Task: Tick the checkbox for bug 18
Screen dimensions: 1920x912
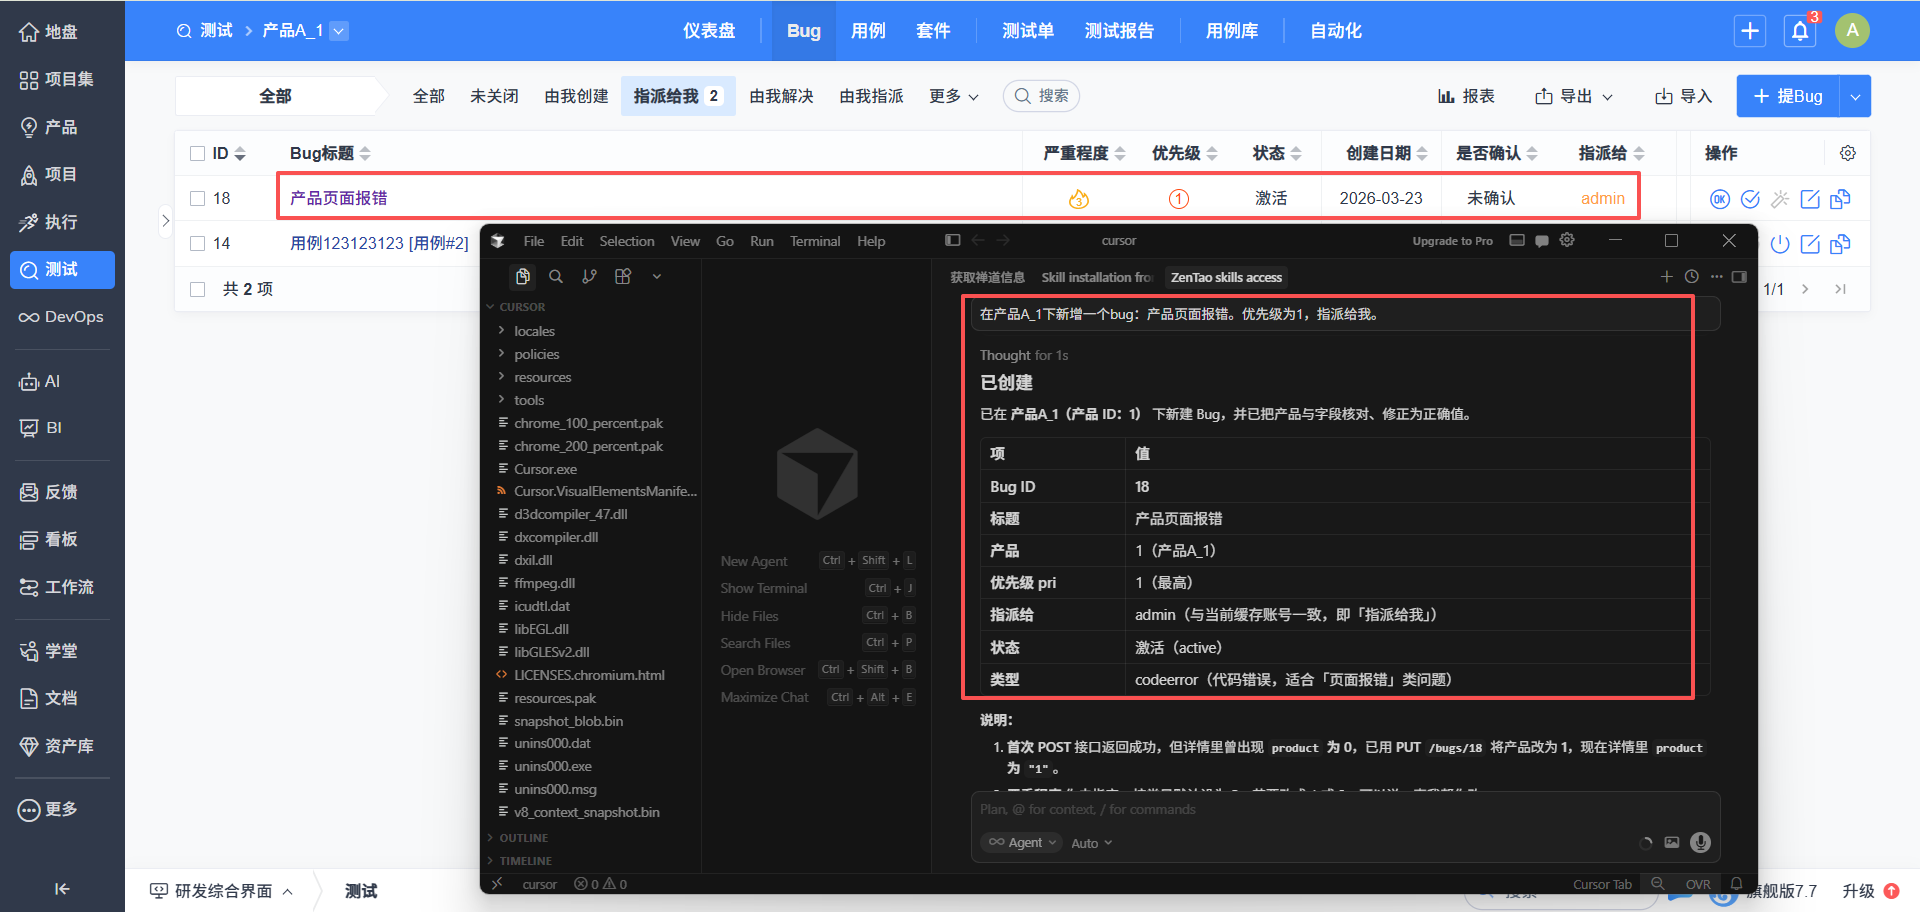Action: (x=197, y=199)
